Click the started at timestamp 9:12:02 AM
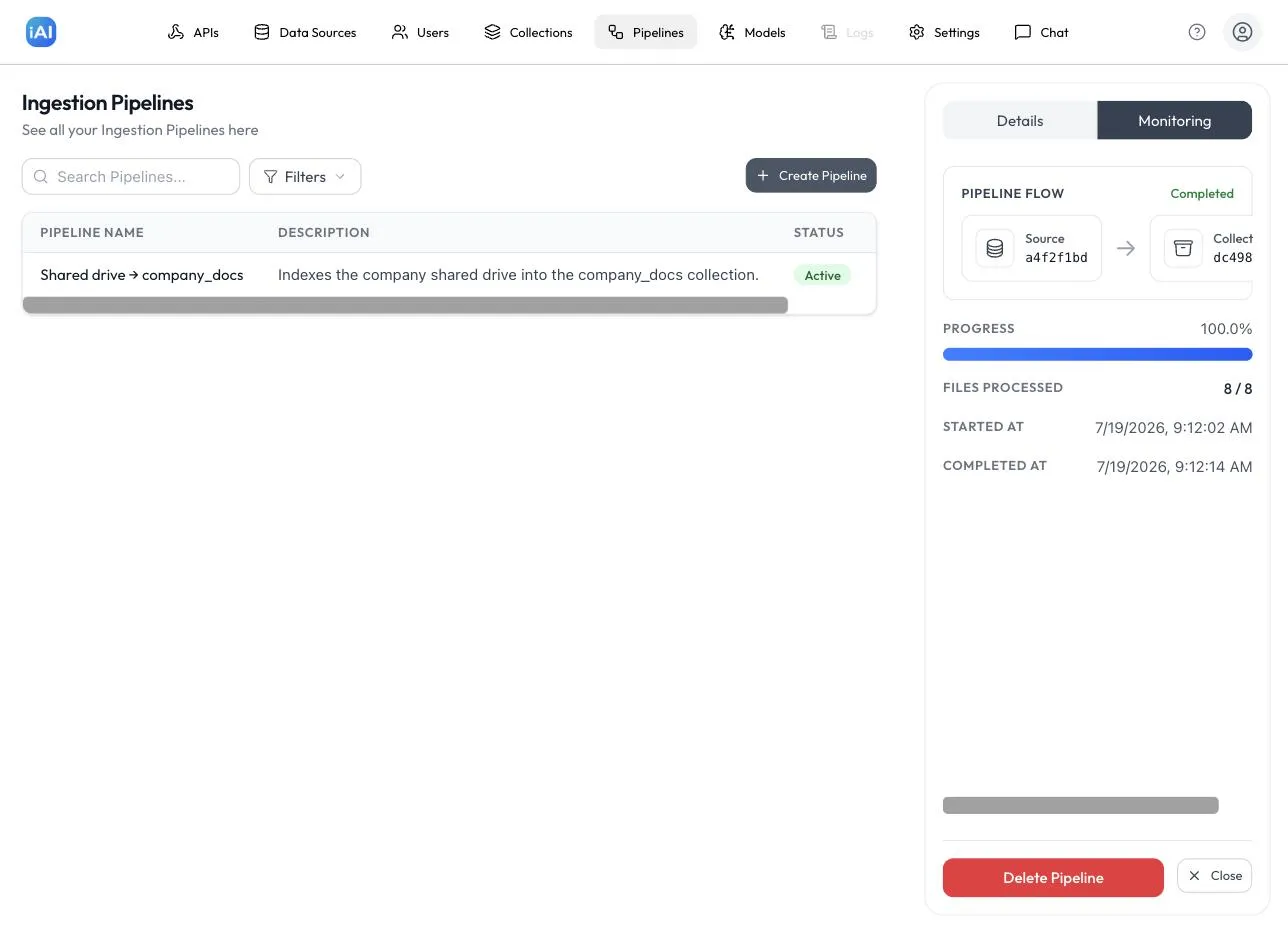The height and width of the screenshot is (933, 1288). click(x=1173, y=428)
